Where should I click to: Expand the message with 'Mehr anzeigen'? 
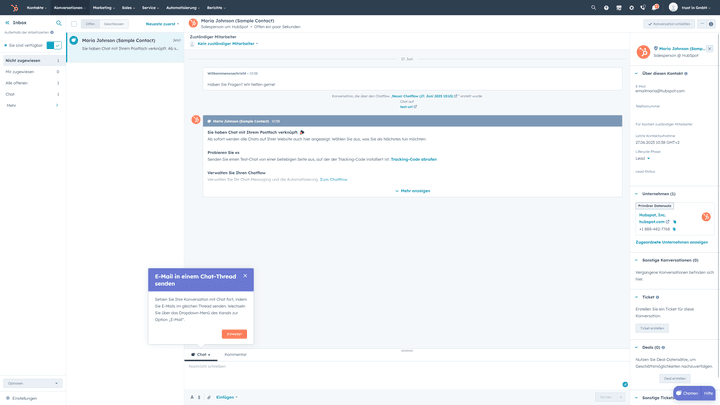[x=412, y=191]
